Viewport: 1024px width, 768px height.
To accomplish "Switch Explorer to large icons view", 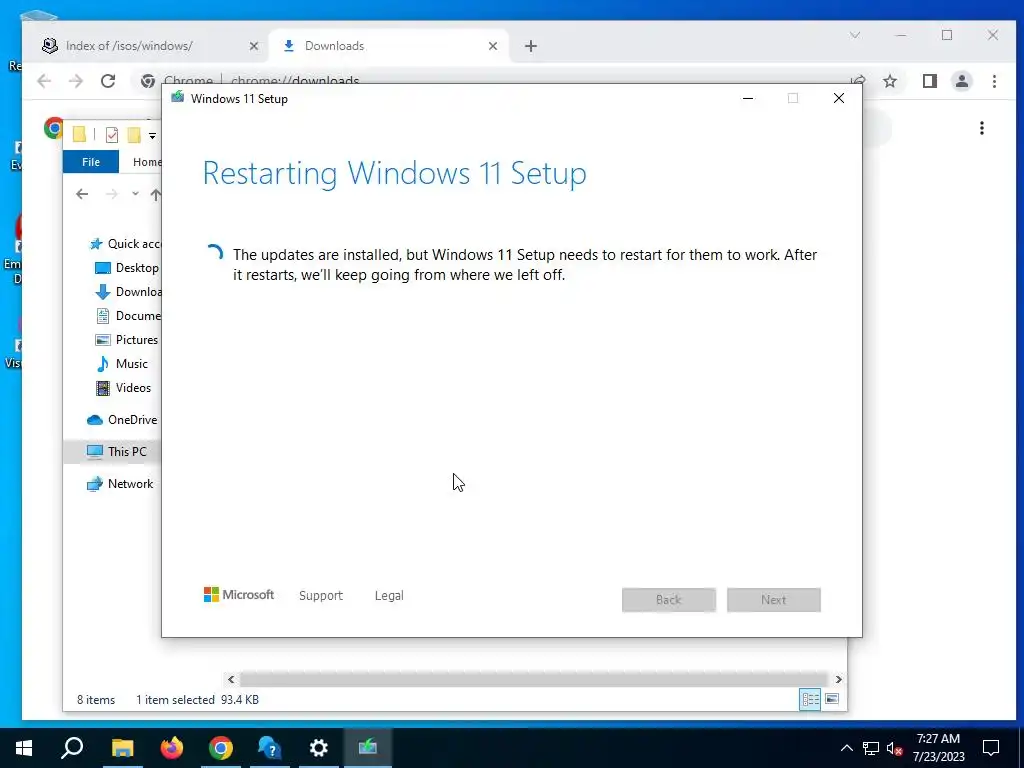I will pos(832,699).
